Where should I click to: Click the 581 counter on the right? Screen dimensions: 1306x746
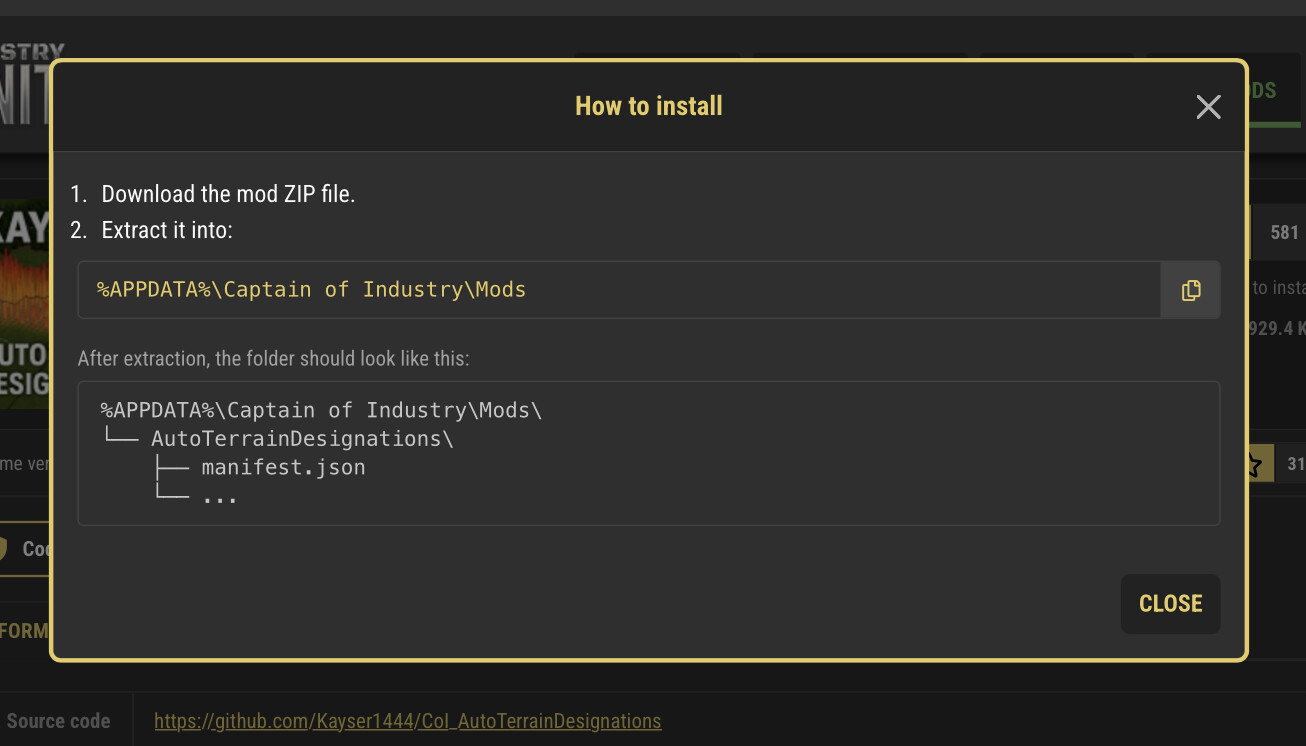pyautogui.click(x=1284, y=232)
